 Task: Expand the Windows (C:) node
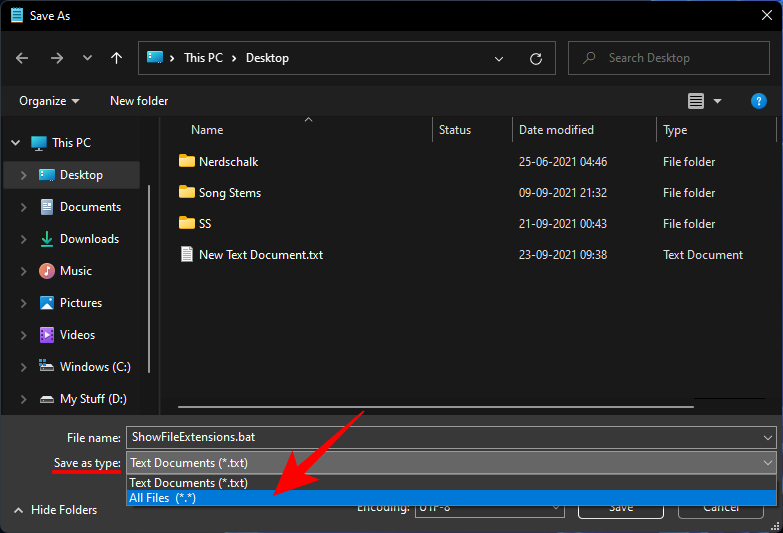tap(23, 367)
